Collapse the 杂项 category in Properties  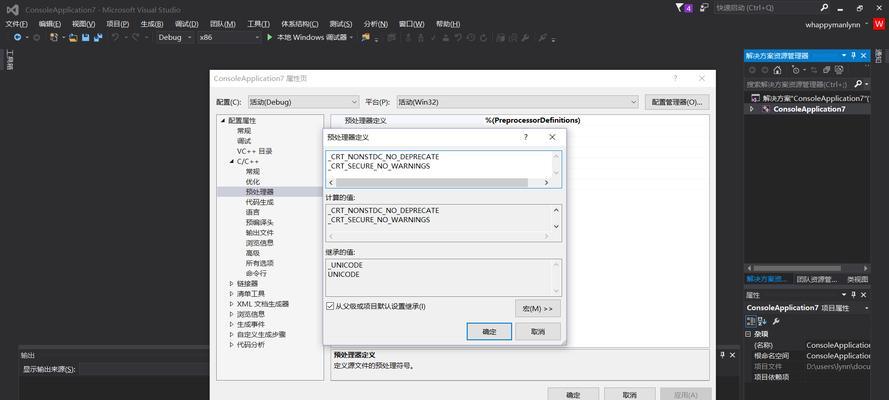[x=748, y=334]
